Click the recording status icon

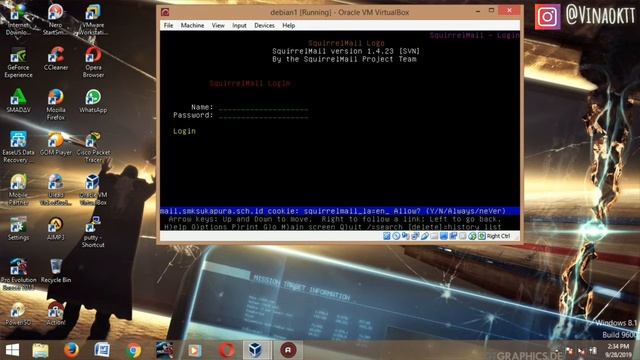click(x=453, y=236)
